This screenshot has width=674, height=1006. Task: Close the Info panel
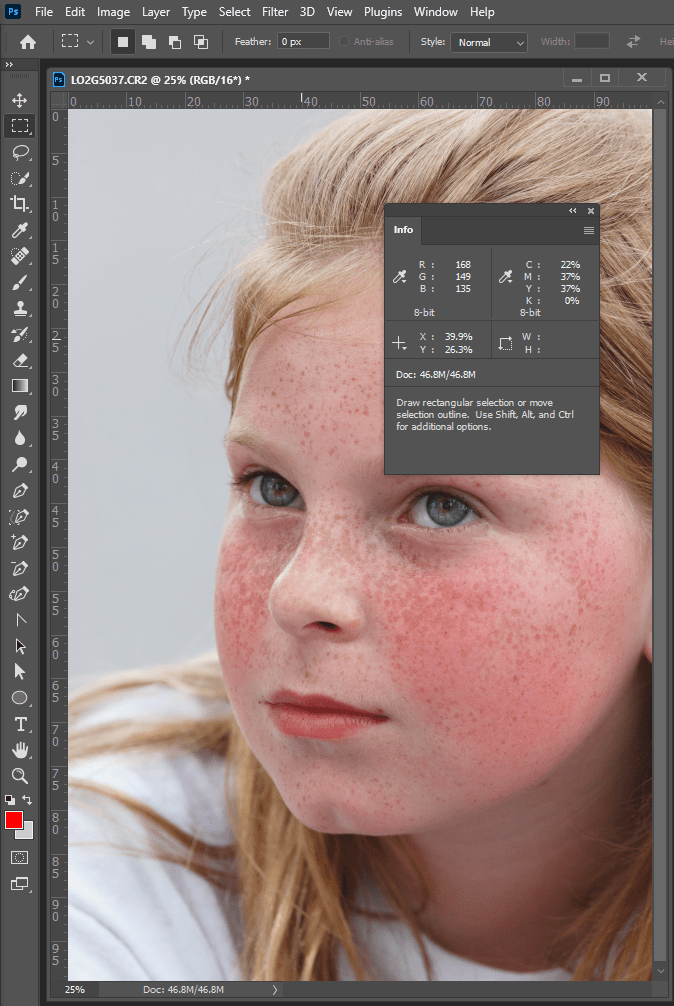pyautogui.click(x=591, y=210)
